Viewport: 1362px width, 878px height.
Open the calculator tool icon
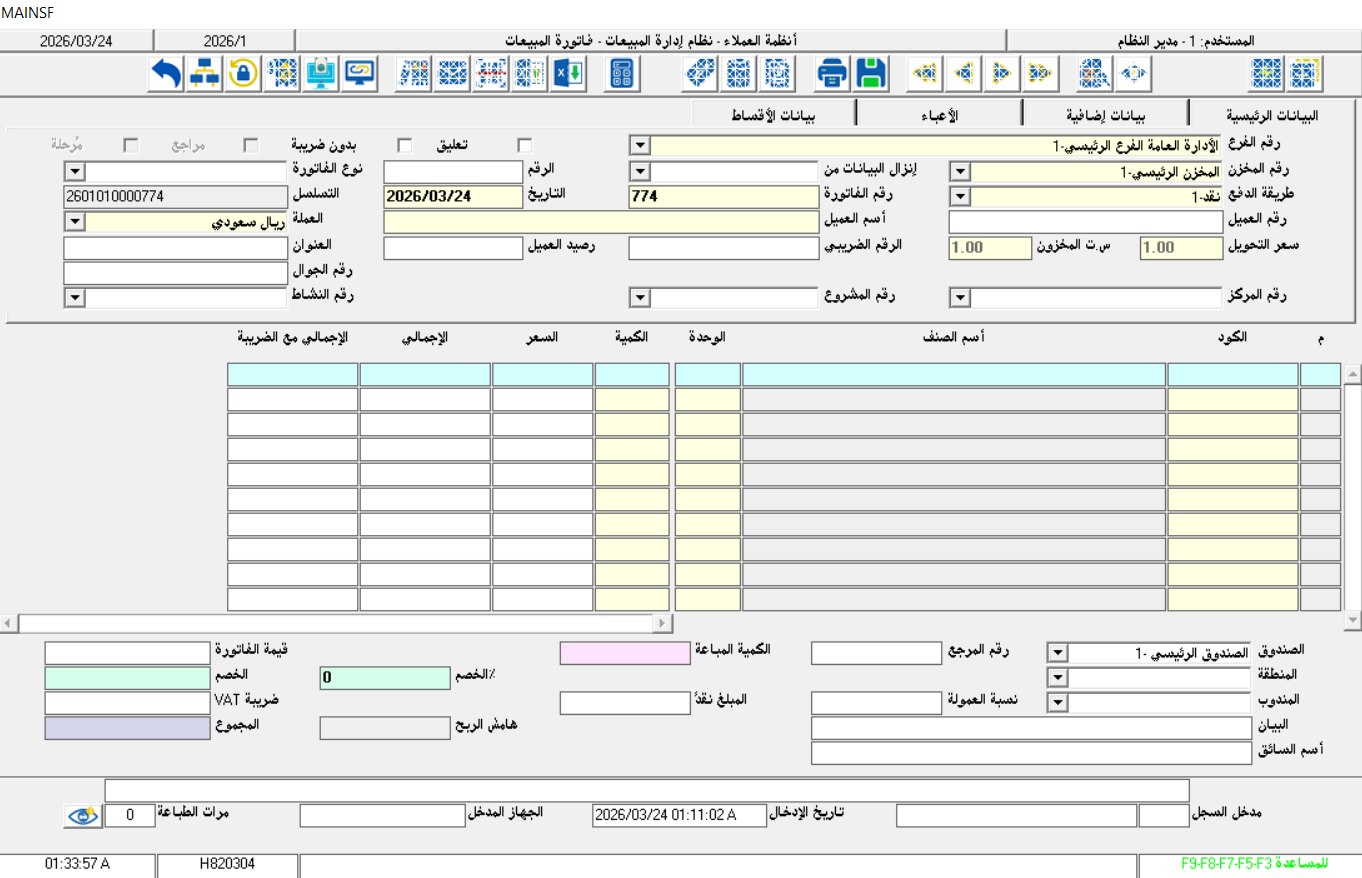point(623,73)
